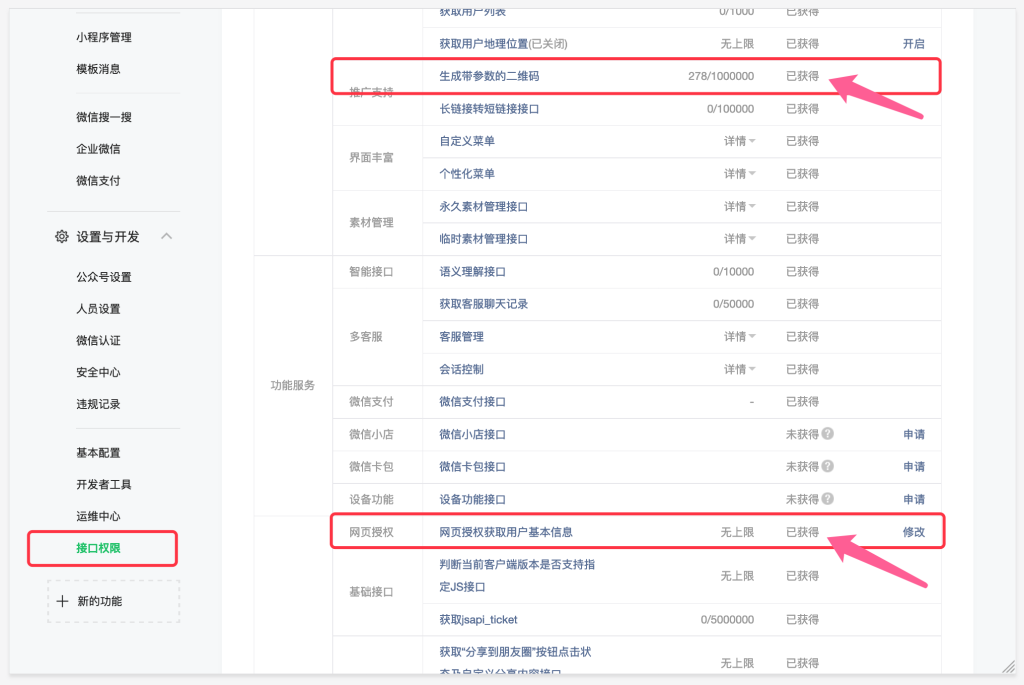Viewport: 1024px width, 685px height.
Task: Open 判断当前客户端版本是否支持指定JS接口 link
Action: tap(517, 575)
